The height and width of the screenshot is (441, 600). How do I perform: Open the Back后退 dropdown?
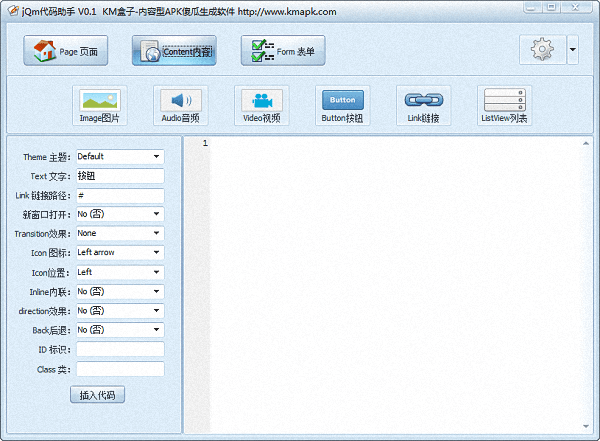click(x=119, y=330)
